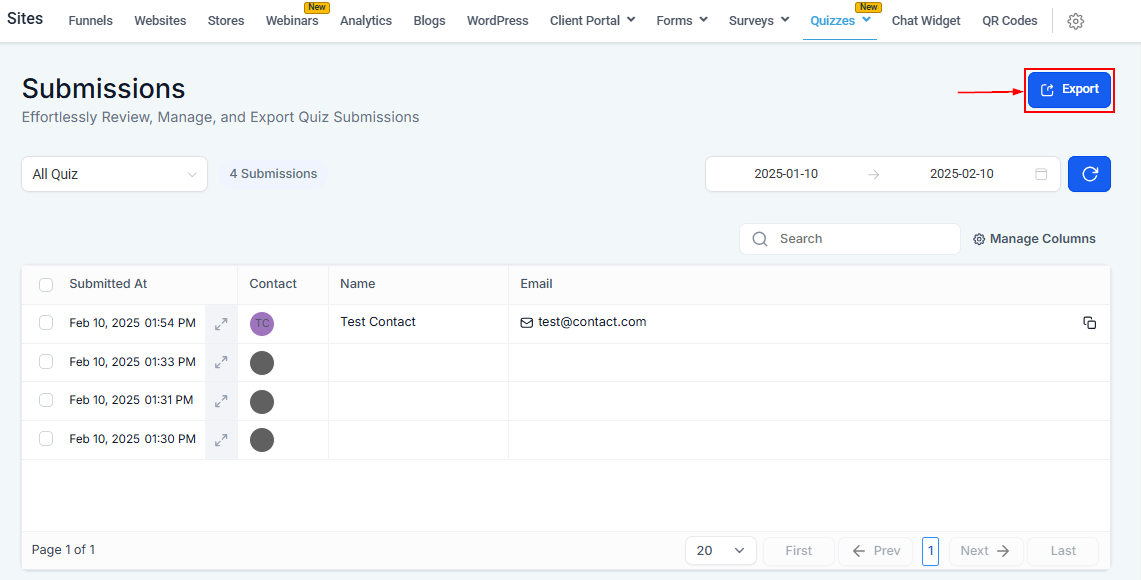Click the Manage Columns gear icon
The height and width of the screenshot is (580, 1141).
point(979,239)
